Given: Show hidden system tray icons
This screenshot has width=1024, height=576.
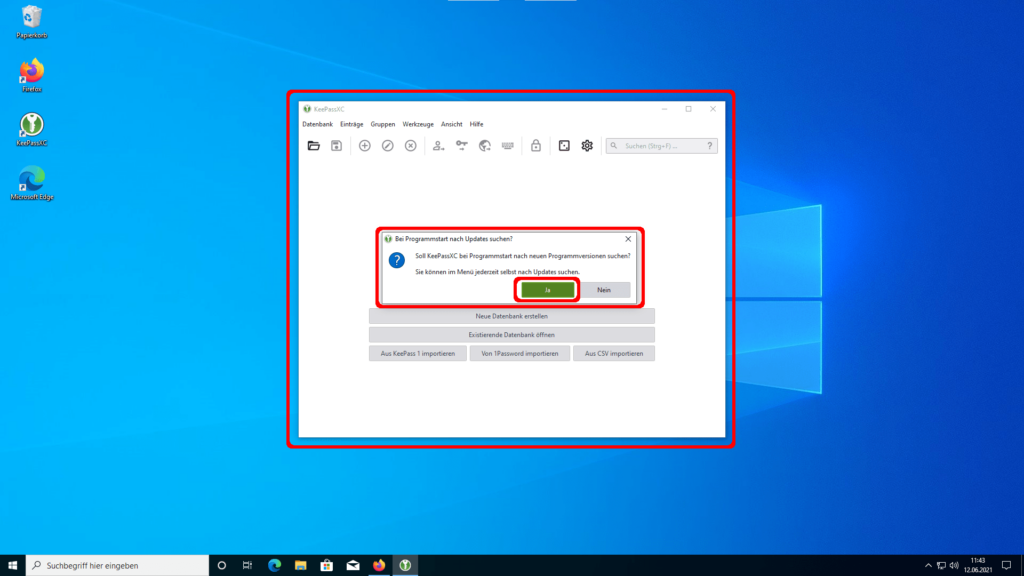Looking at the screenshot, I should (928, 566).
